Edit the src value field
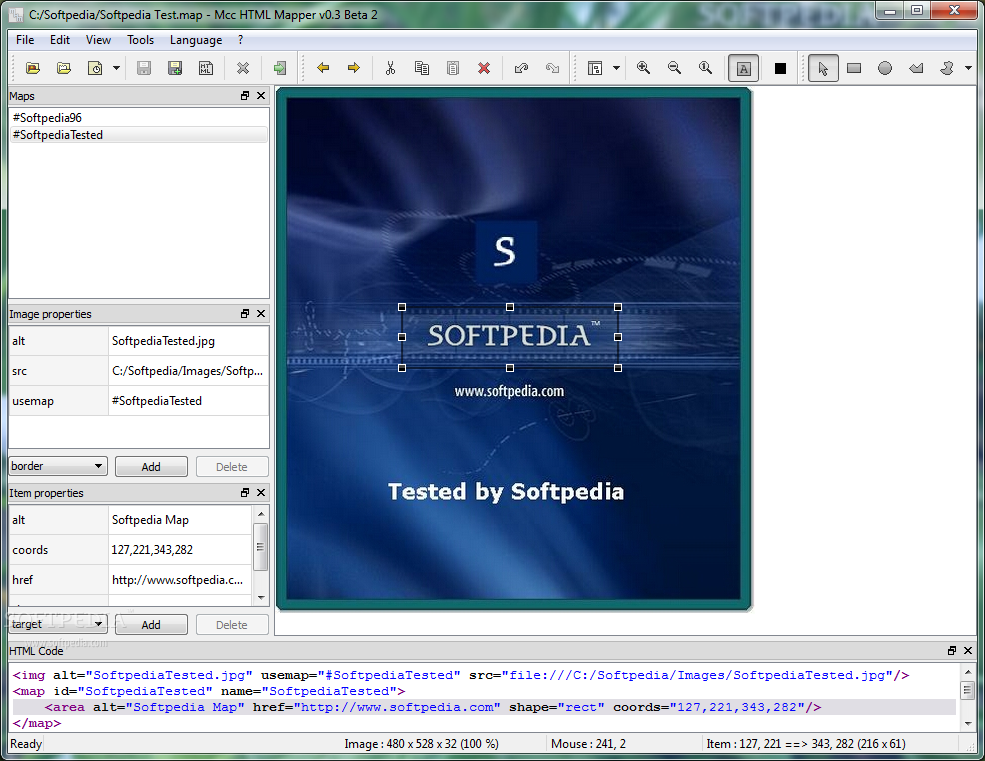Image resolution: width=985 pixels, height=761 pixels. click(x=188, y=371)
